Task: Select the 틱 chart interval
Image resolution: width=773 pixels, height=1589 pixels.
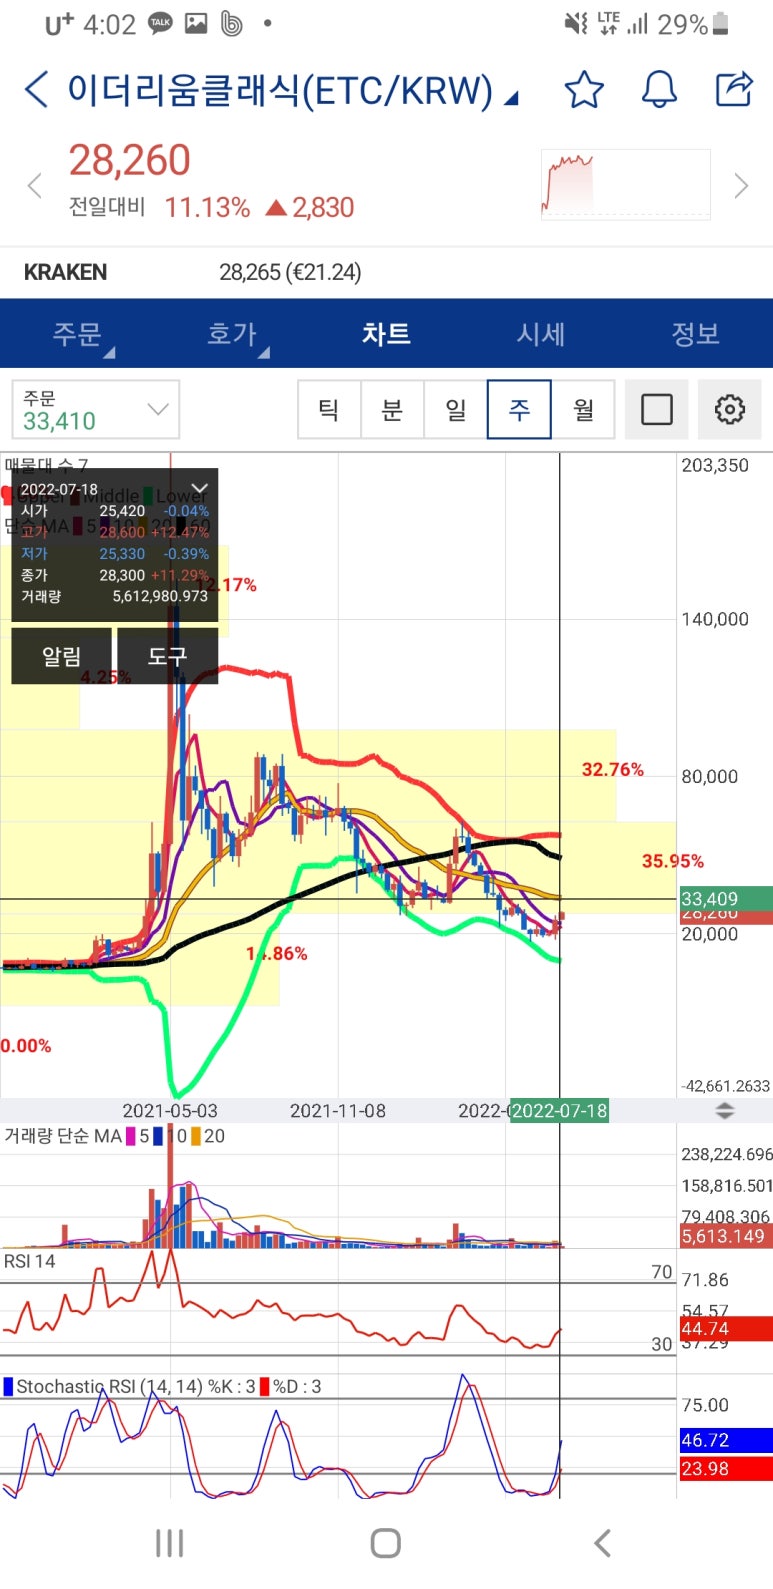Action: click(329, 410)
